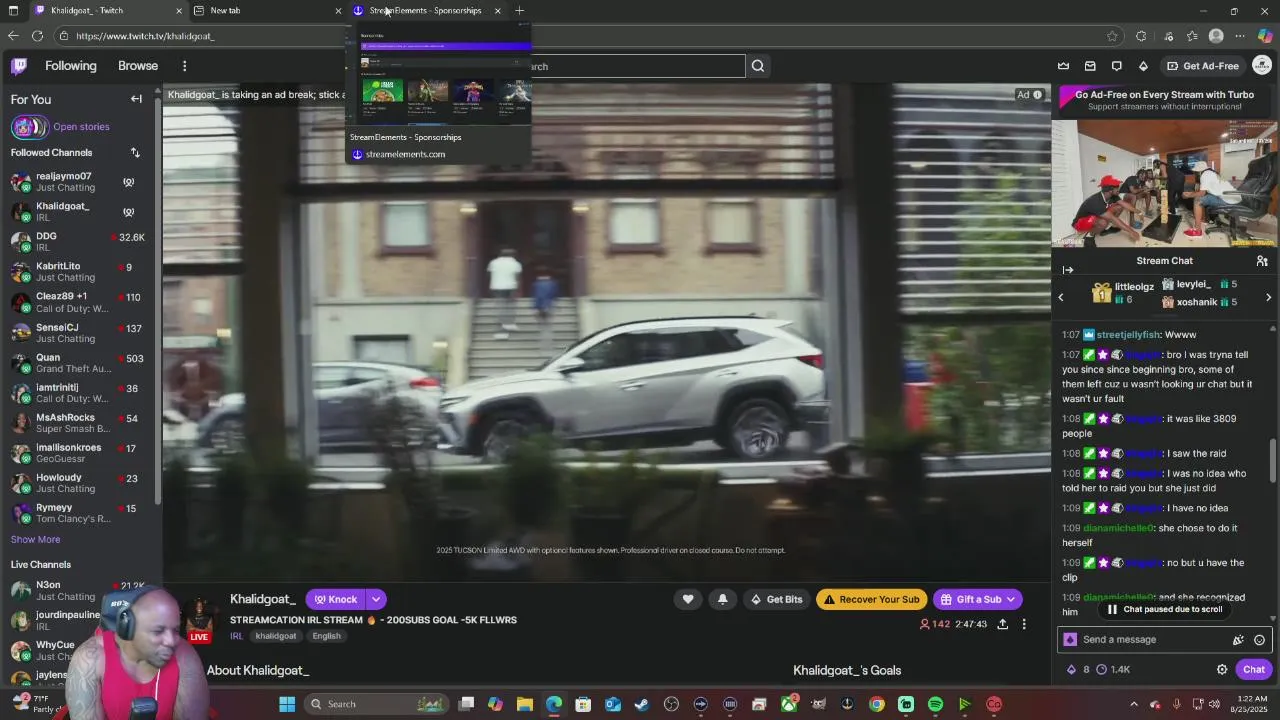Open a new browser tab
Screen dimensions: 1280x720
[519, 10]
